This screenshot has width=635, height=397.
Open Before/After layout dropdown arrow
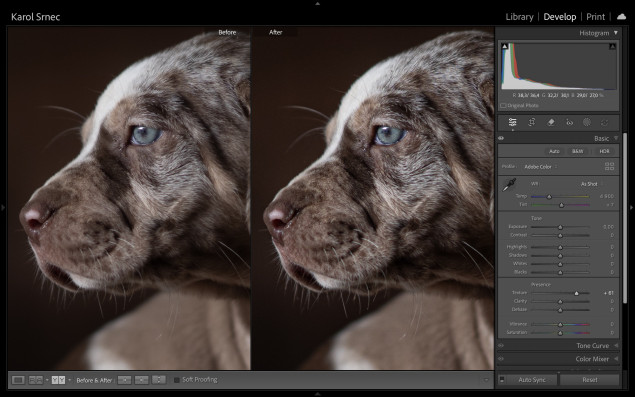tap(69, 380)
